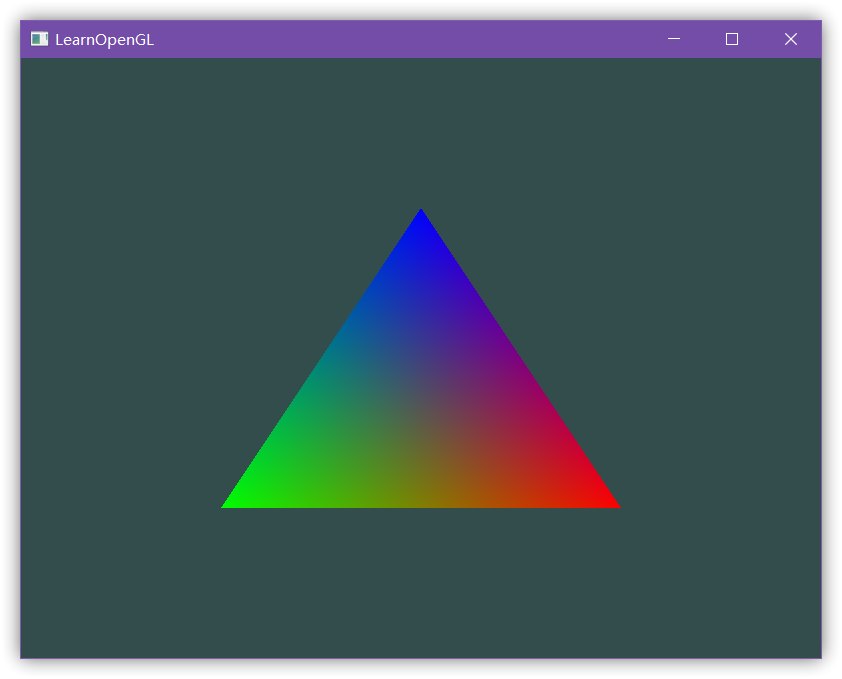Click dark background right of the triangle
Viewport: 842px width, 679px height.
click(x=720, y=400)
